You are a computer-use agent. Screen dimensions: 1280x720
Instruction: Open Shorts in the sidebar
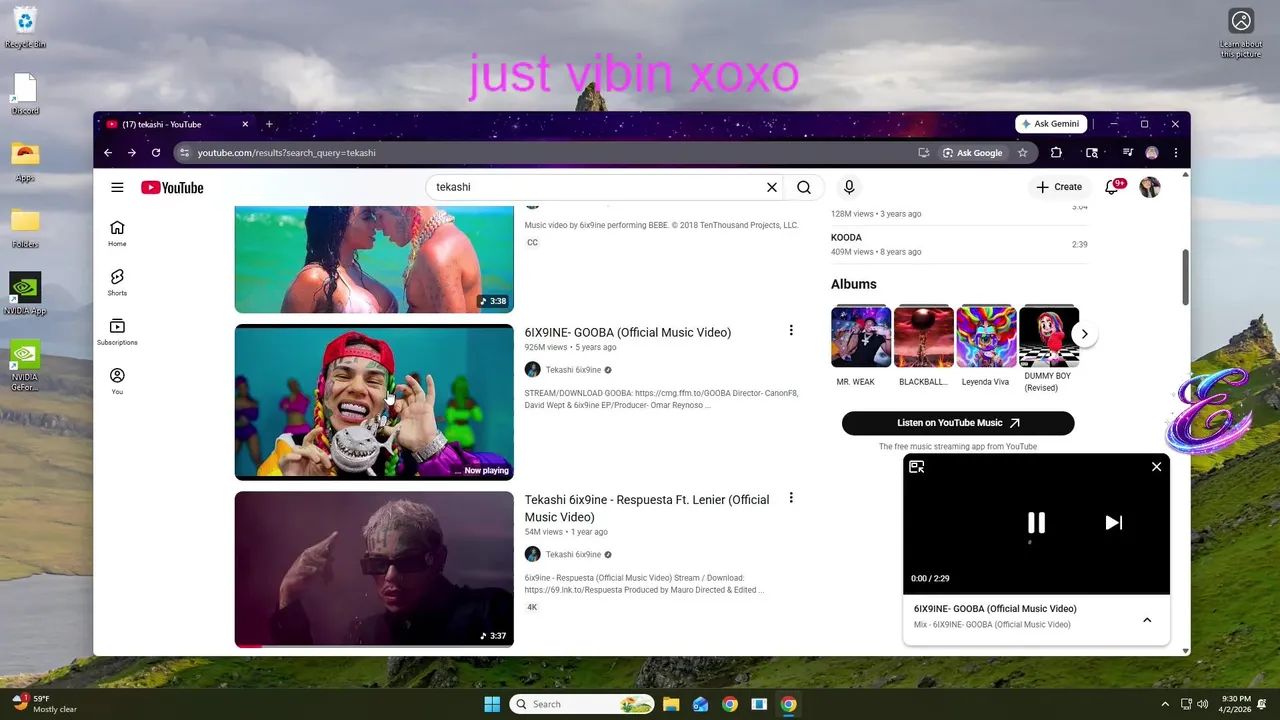click(117, 282)
